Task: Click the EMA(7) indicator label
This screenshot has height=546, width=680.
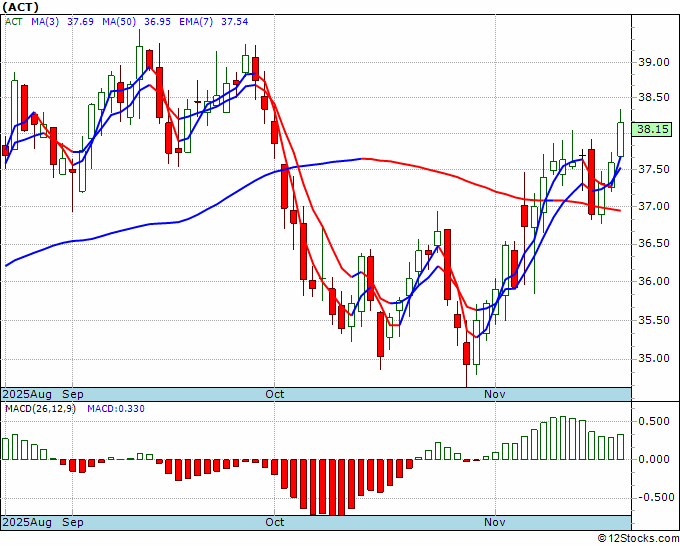Action: pyautogui.click(x=196, y=22)
